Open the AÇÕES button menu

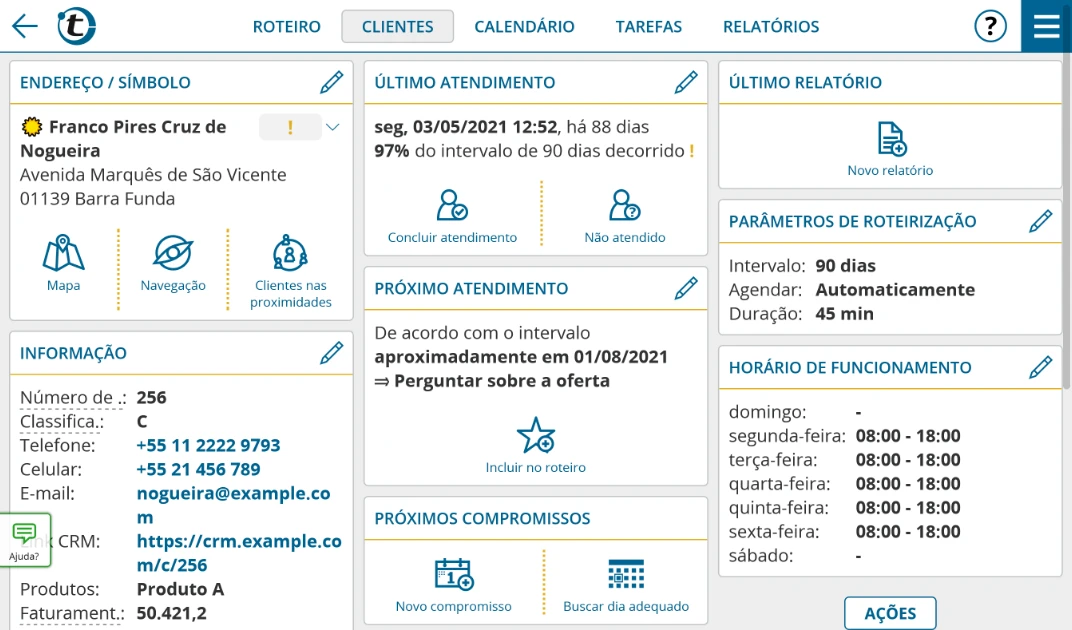(x=890, y=613)
